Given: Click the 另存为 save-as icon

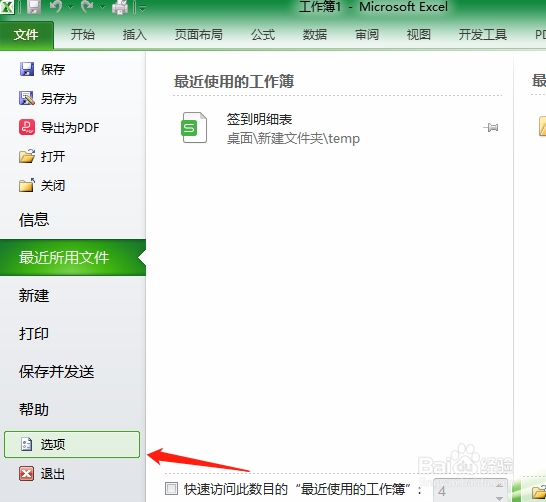Looking at the screenshot, I should pos(27,98).
